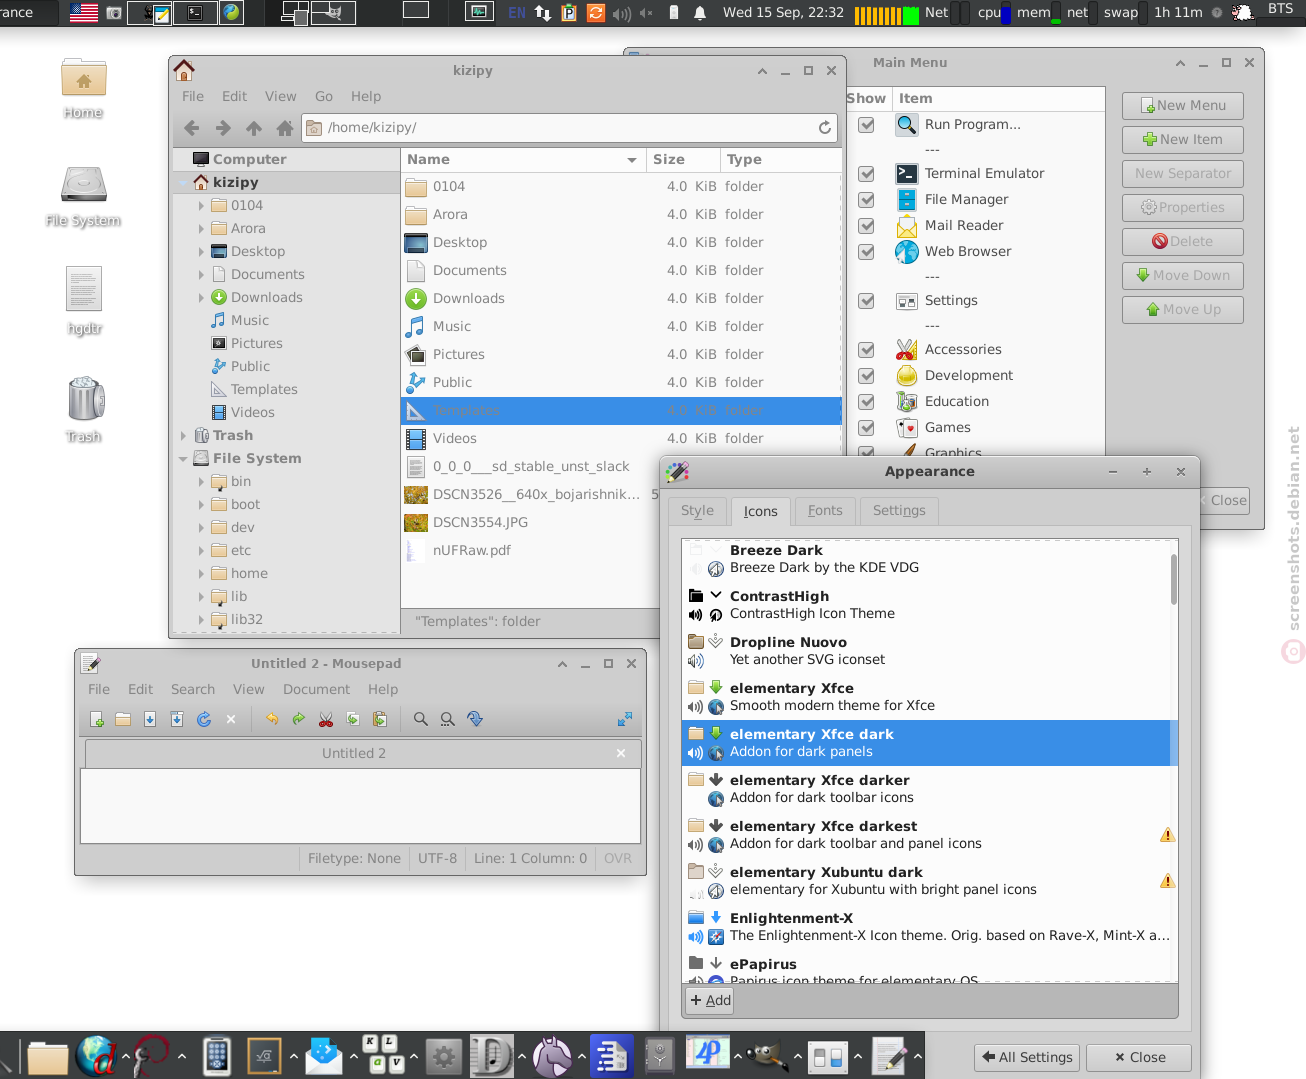
Task: Click the Paste icon in Mousepad toolbar
Action: (380, 719)
